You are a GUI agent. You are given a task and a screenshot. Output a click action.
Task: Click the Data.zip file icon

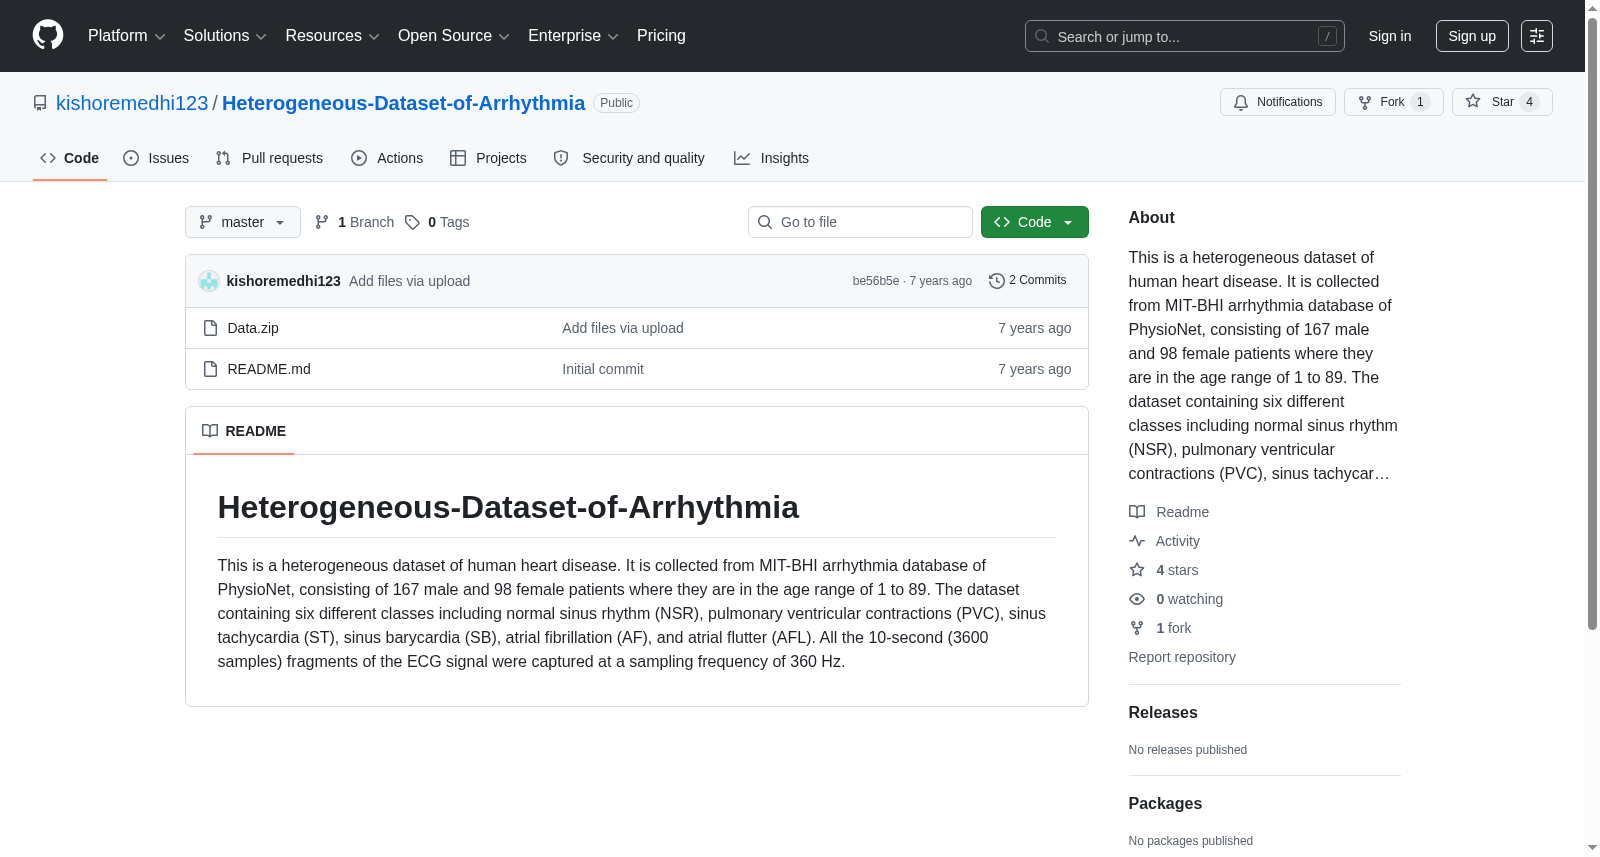(x=210, y=328)
